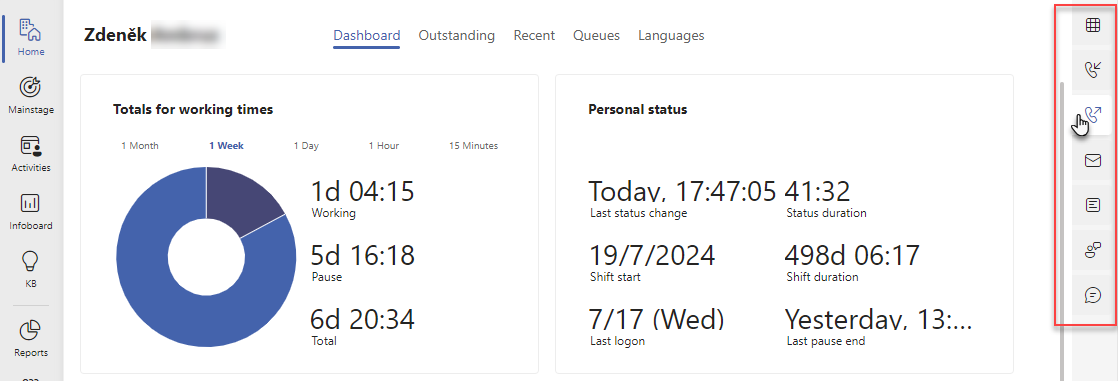1118x381 pixels.
Task: Click the dark Working segment of donut chart
Action: tap(242, 201)
